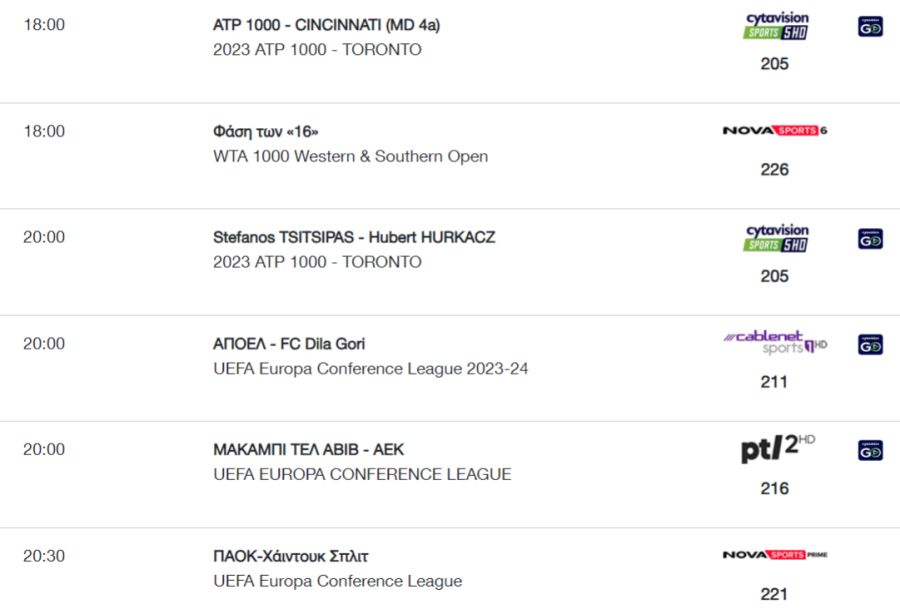Click Stefanos TSITSIPAS - Hubert HURKACZ title

tap(354, 238)
